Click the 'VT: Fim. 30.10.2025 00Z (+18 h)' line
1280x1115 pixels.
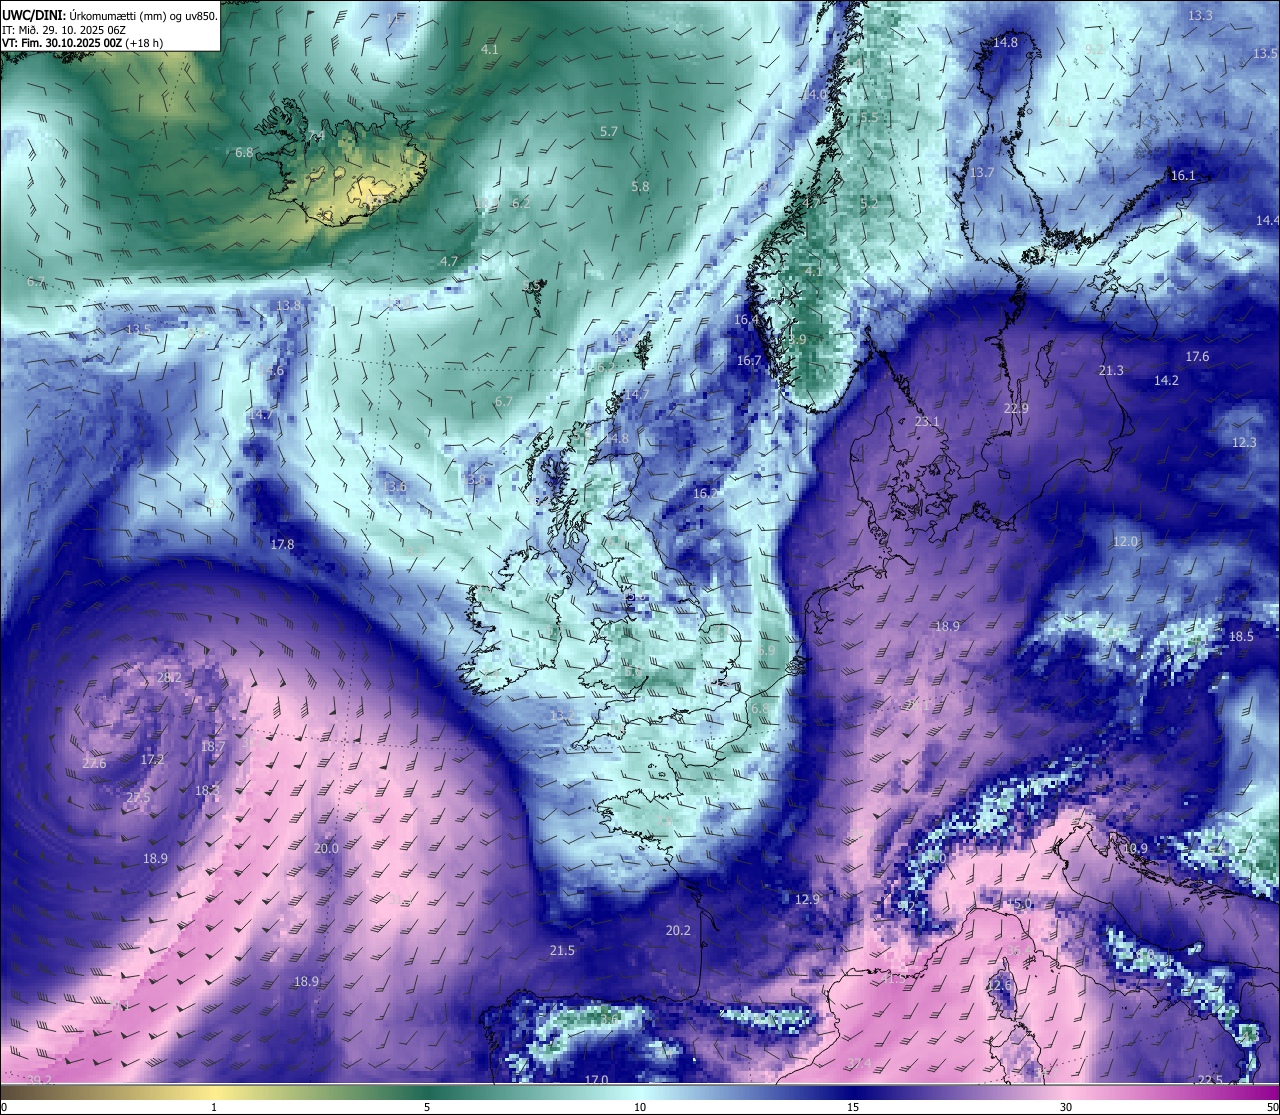pyautogui.click(x=83, y=43)
